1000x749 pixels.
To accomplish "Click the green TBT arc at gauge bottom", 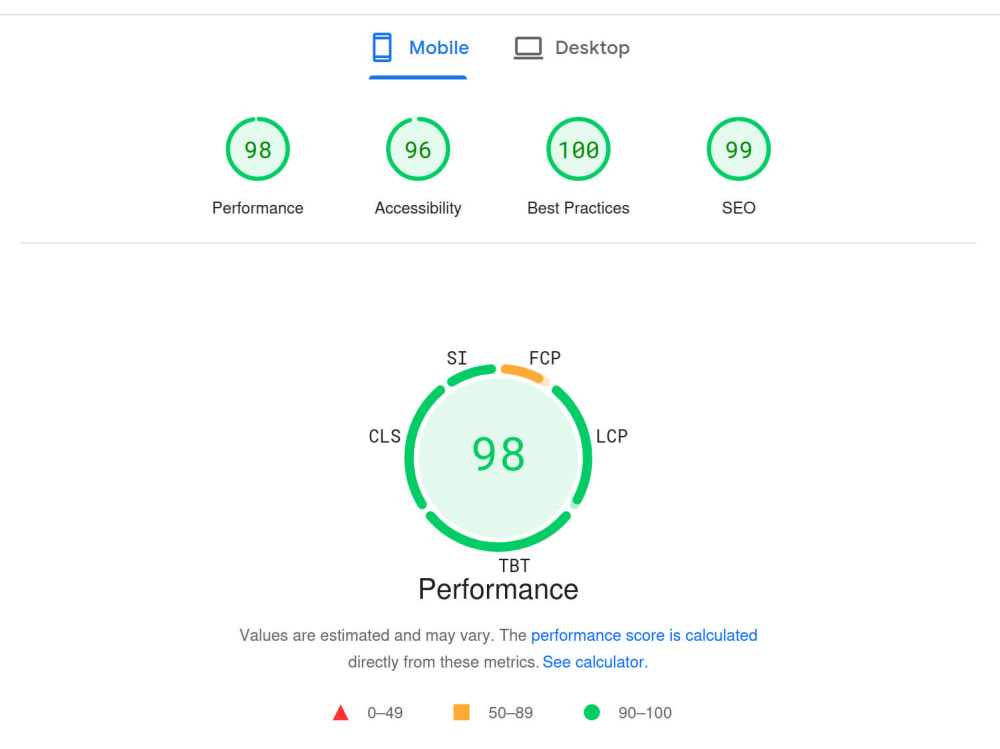I will 498,543.
